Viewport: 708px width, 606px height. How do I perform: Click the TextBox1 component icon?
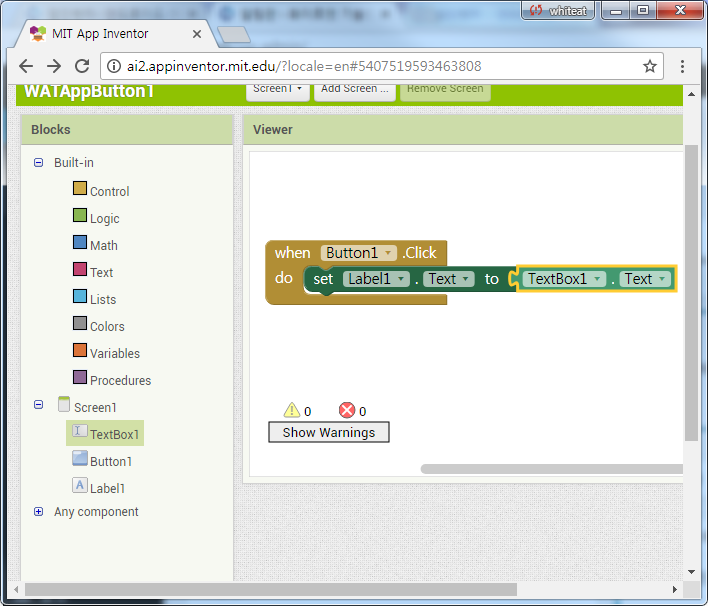click(x=80, y=431)
